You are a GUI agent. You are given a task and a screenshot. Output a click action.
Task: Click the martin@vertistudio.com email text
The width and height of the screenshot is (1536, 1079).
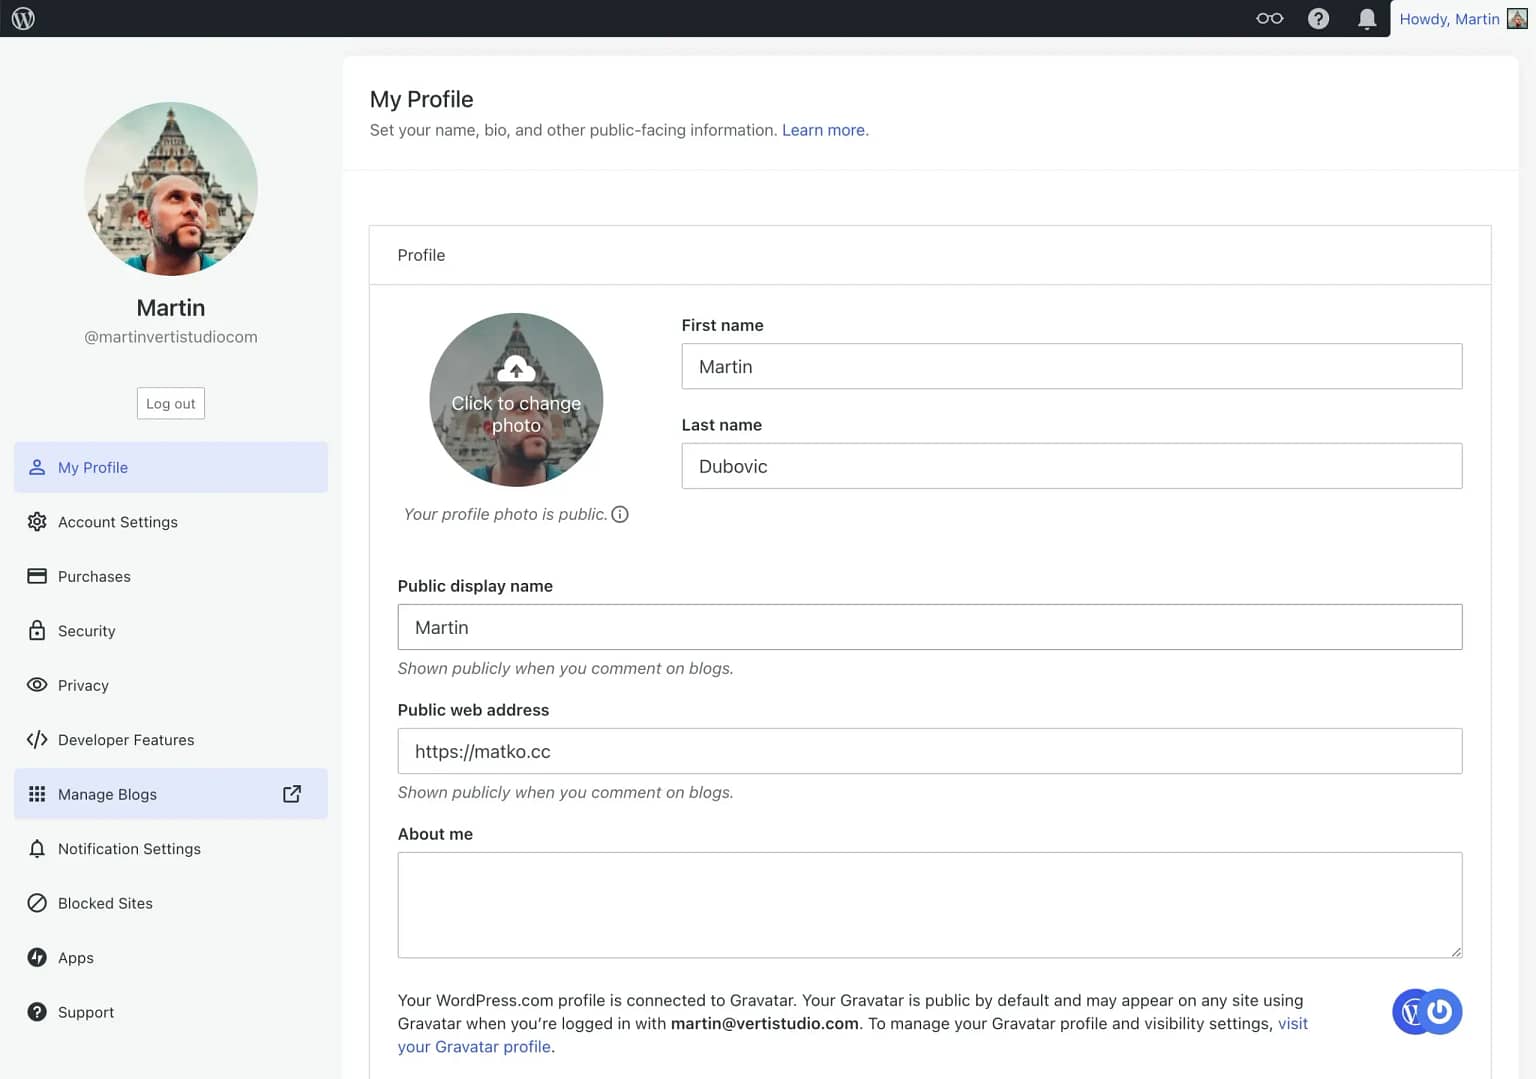tap(765, 1023)
